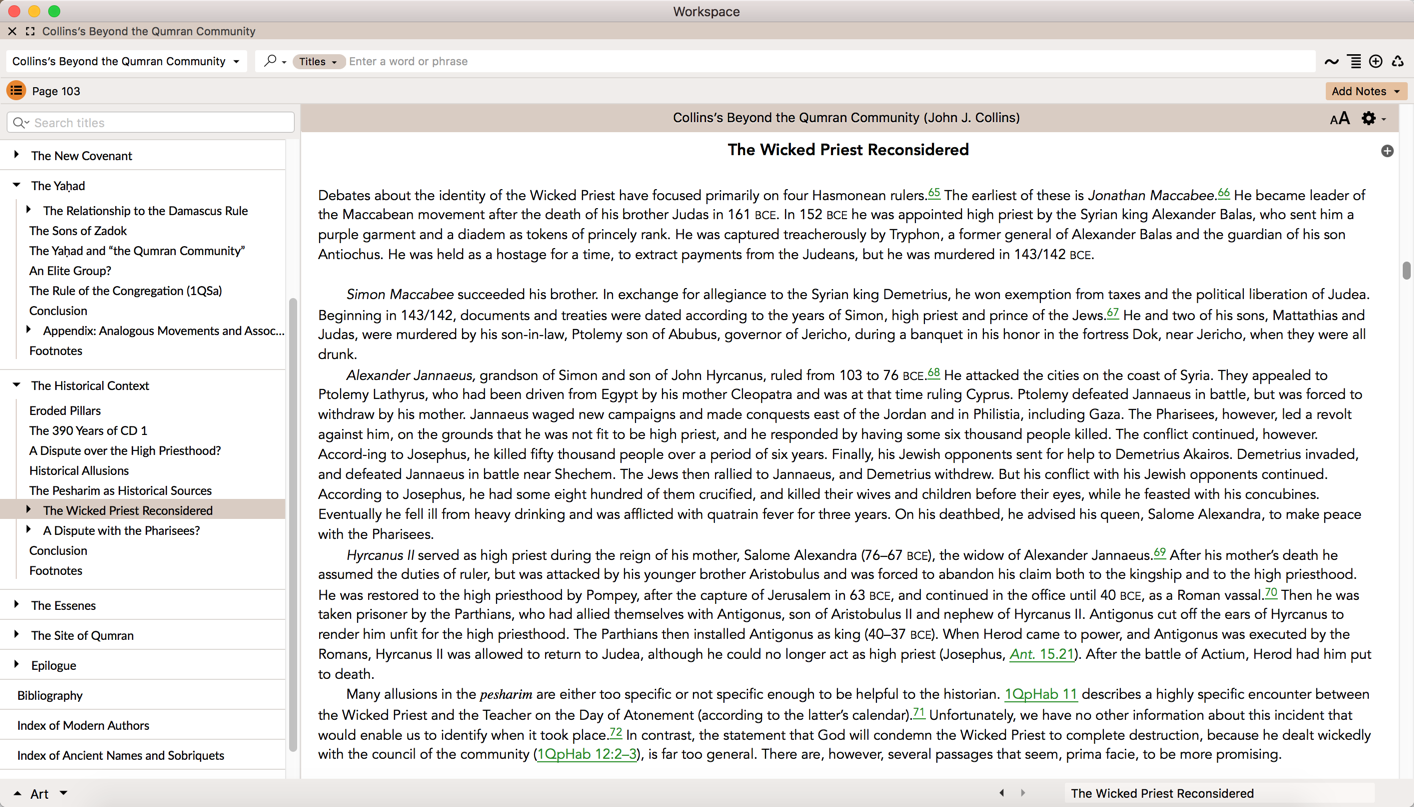Open text size AA control

click(x=1340, y=119)
